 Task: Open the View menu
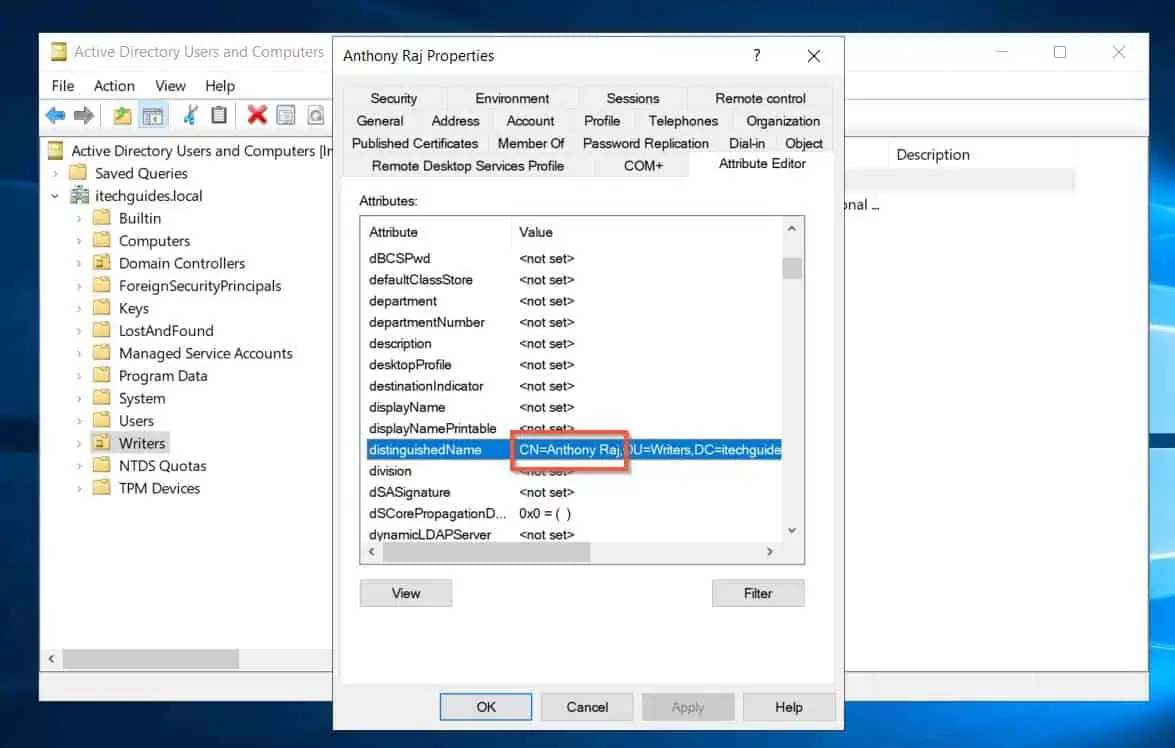tap(170, 86)
